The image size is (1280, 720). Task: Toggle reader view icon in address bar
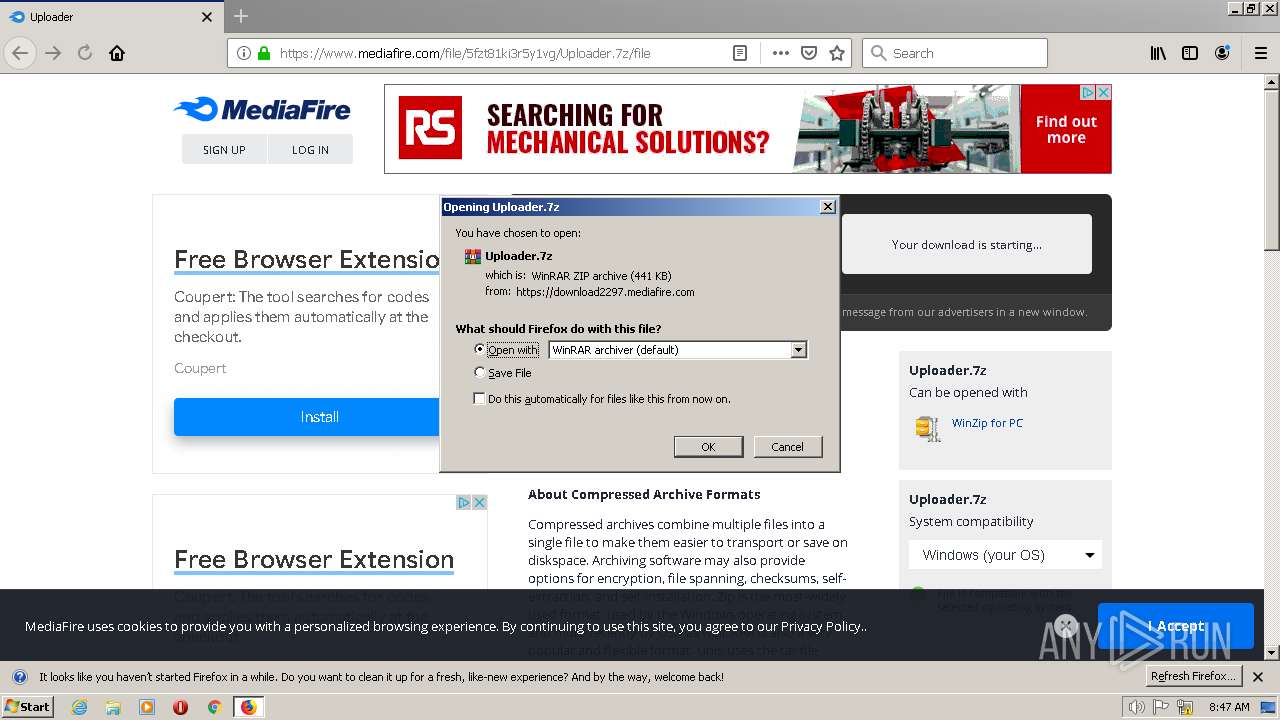click(x=740, y=53)
